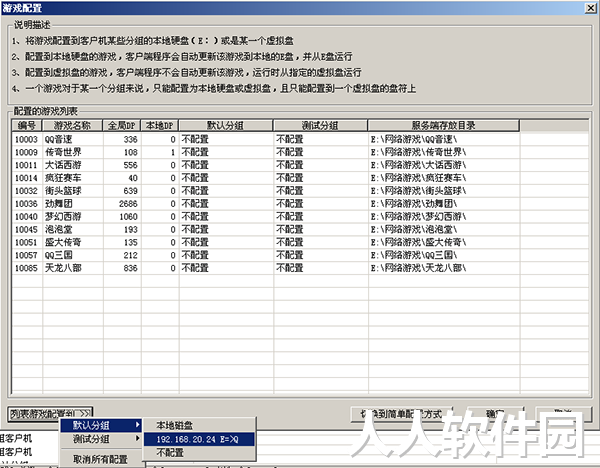Select row 10045 泡泡堂
Viewport: 600px width, 468px height.
(300, 229)
